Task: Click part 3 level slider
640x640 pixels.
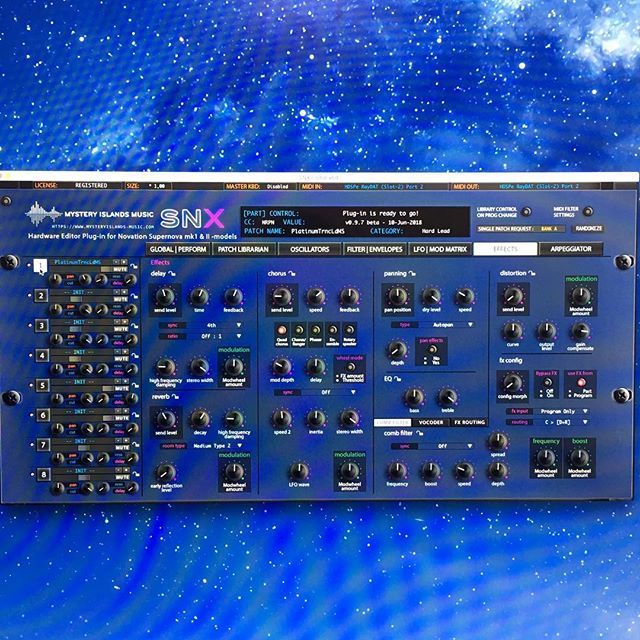Action: pyautogui.click(x=82, y=329)
